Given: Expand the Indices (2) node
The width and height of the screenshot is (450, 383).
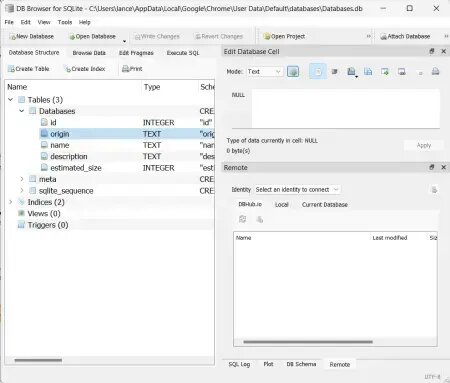Looking at the screenshot, I should pos(11,202).
